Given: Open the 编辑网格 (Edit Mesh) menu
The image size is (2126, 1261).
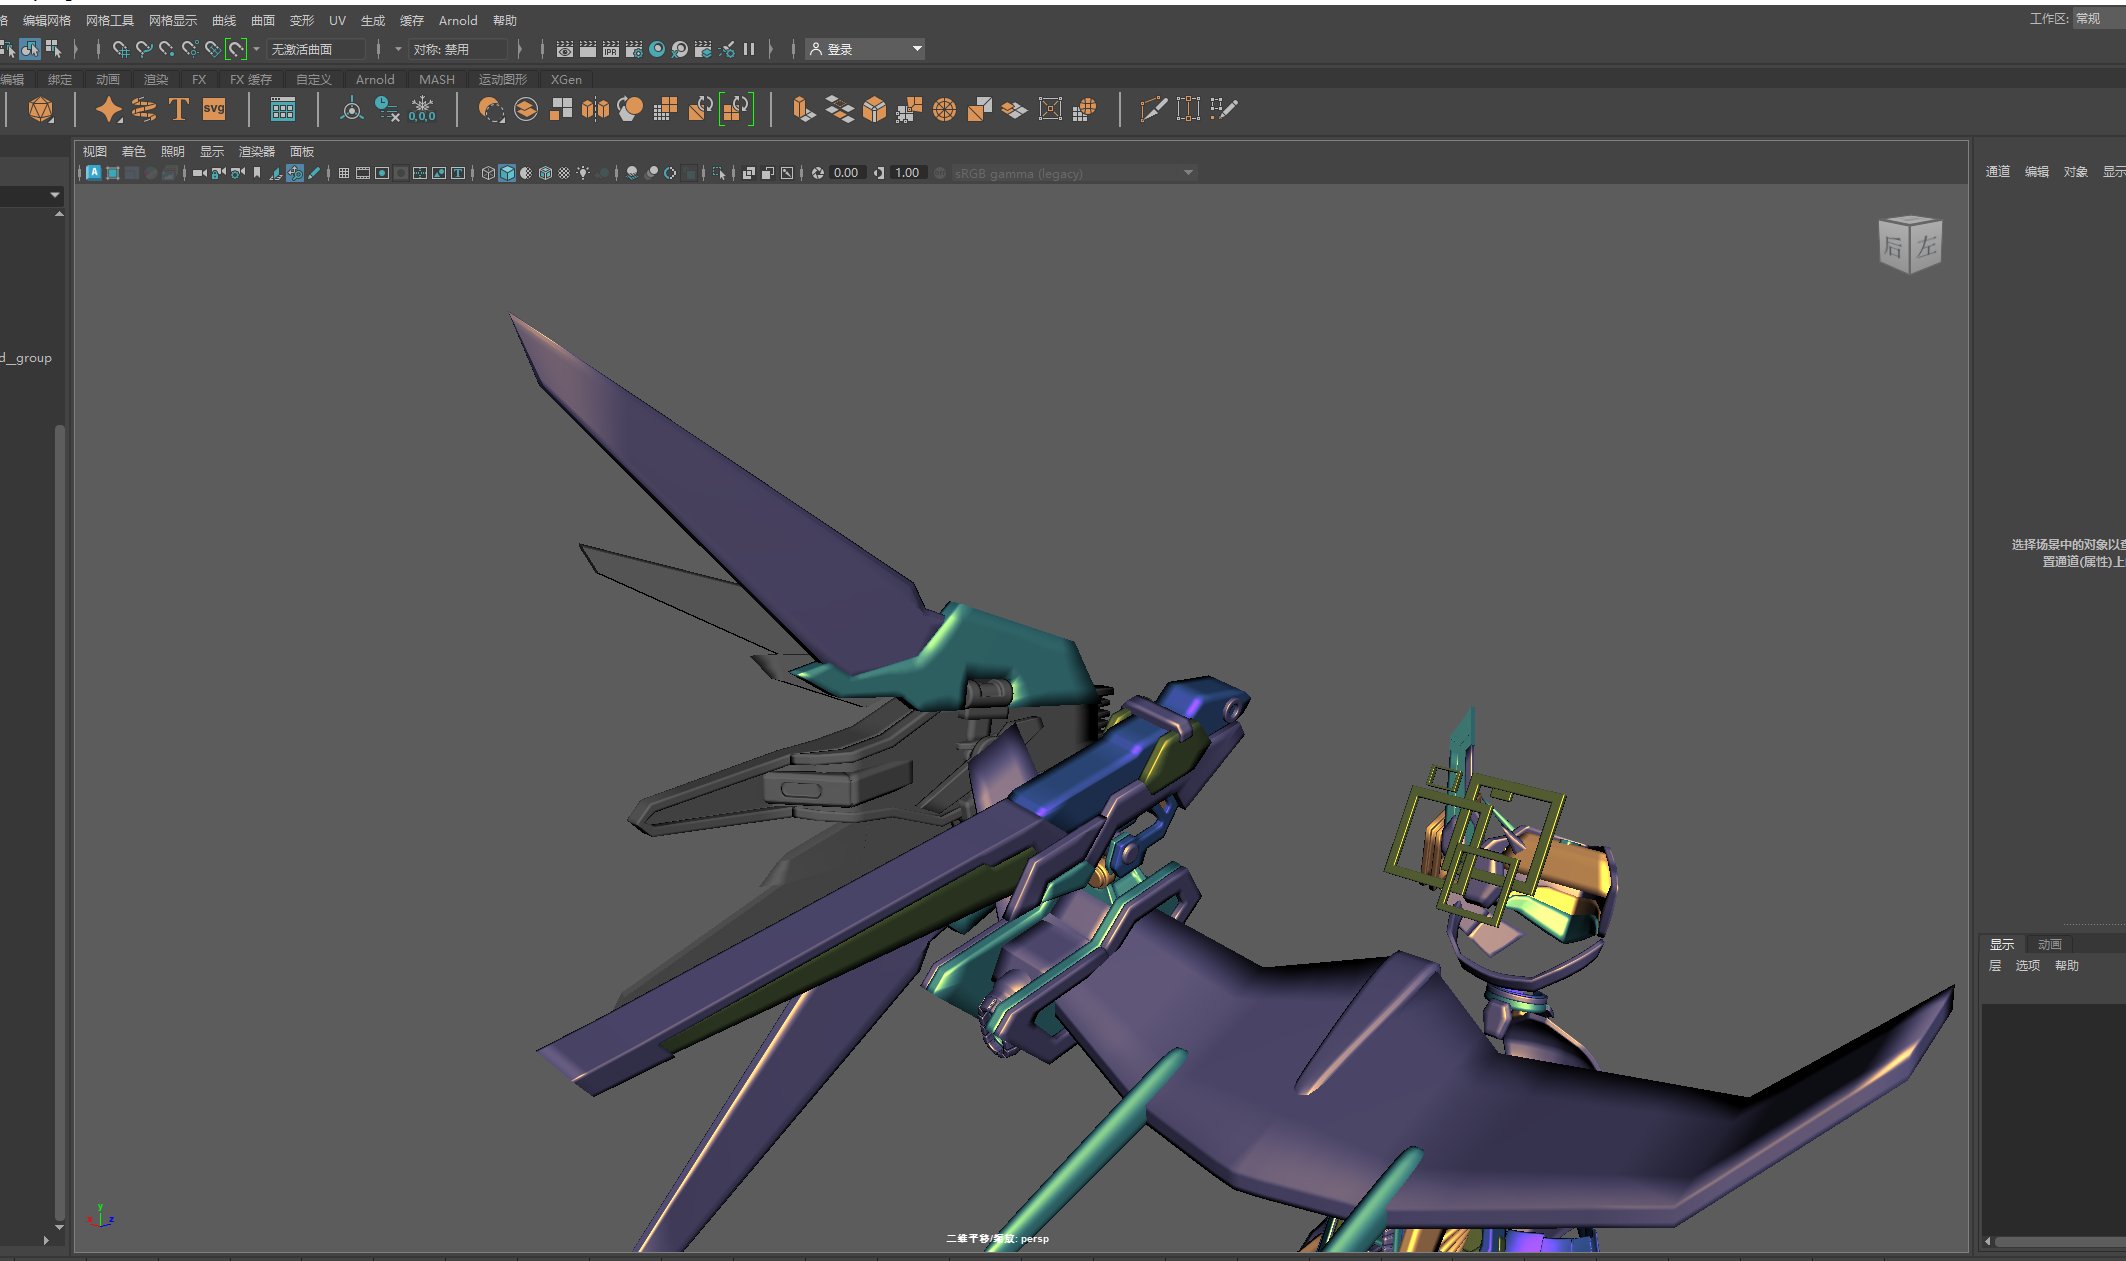Looking at the screenshot, I should point(47,20).
